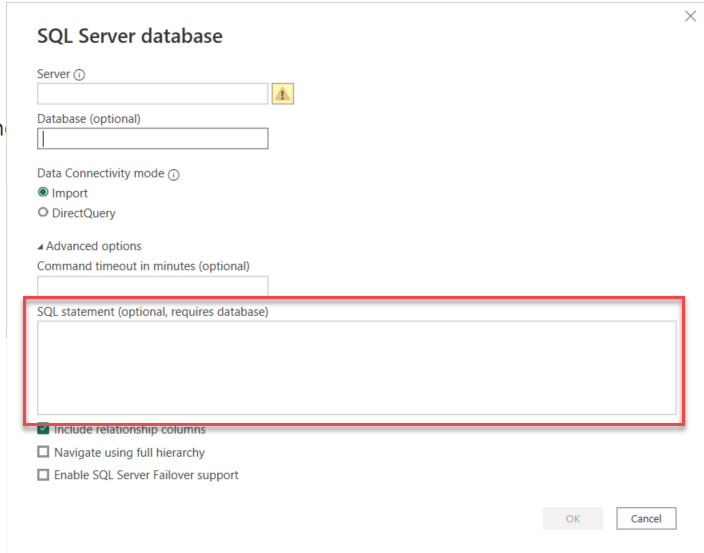Click the yellow warning icon beside Server field
Screen dimensions: 704x553
283,94
